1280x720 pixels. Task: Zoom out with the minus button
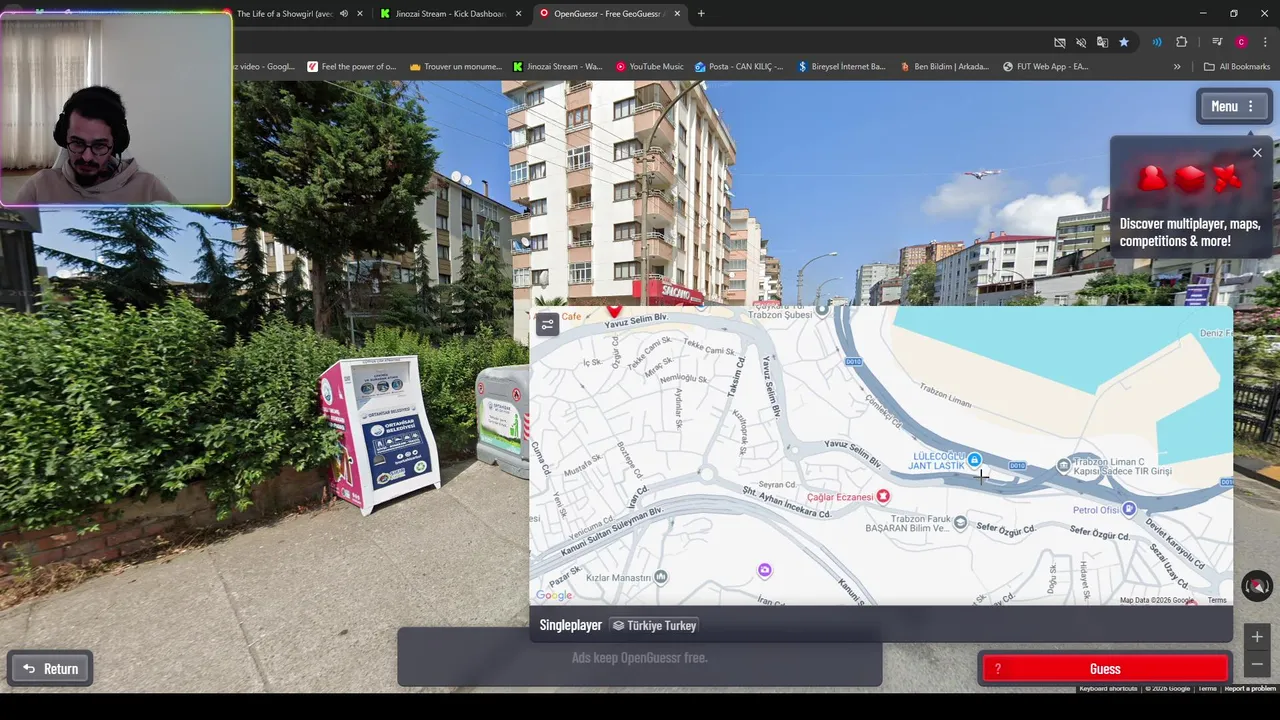1257,664
